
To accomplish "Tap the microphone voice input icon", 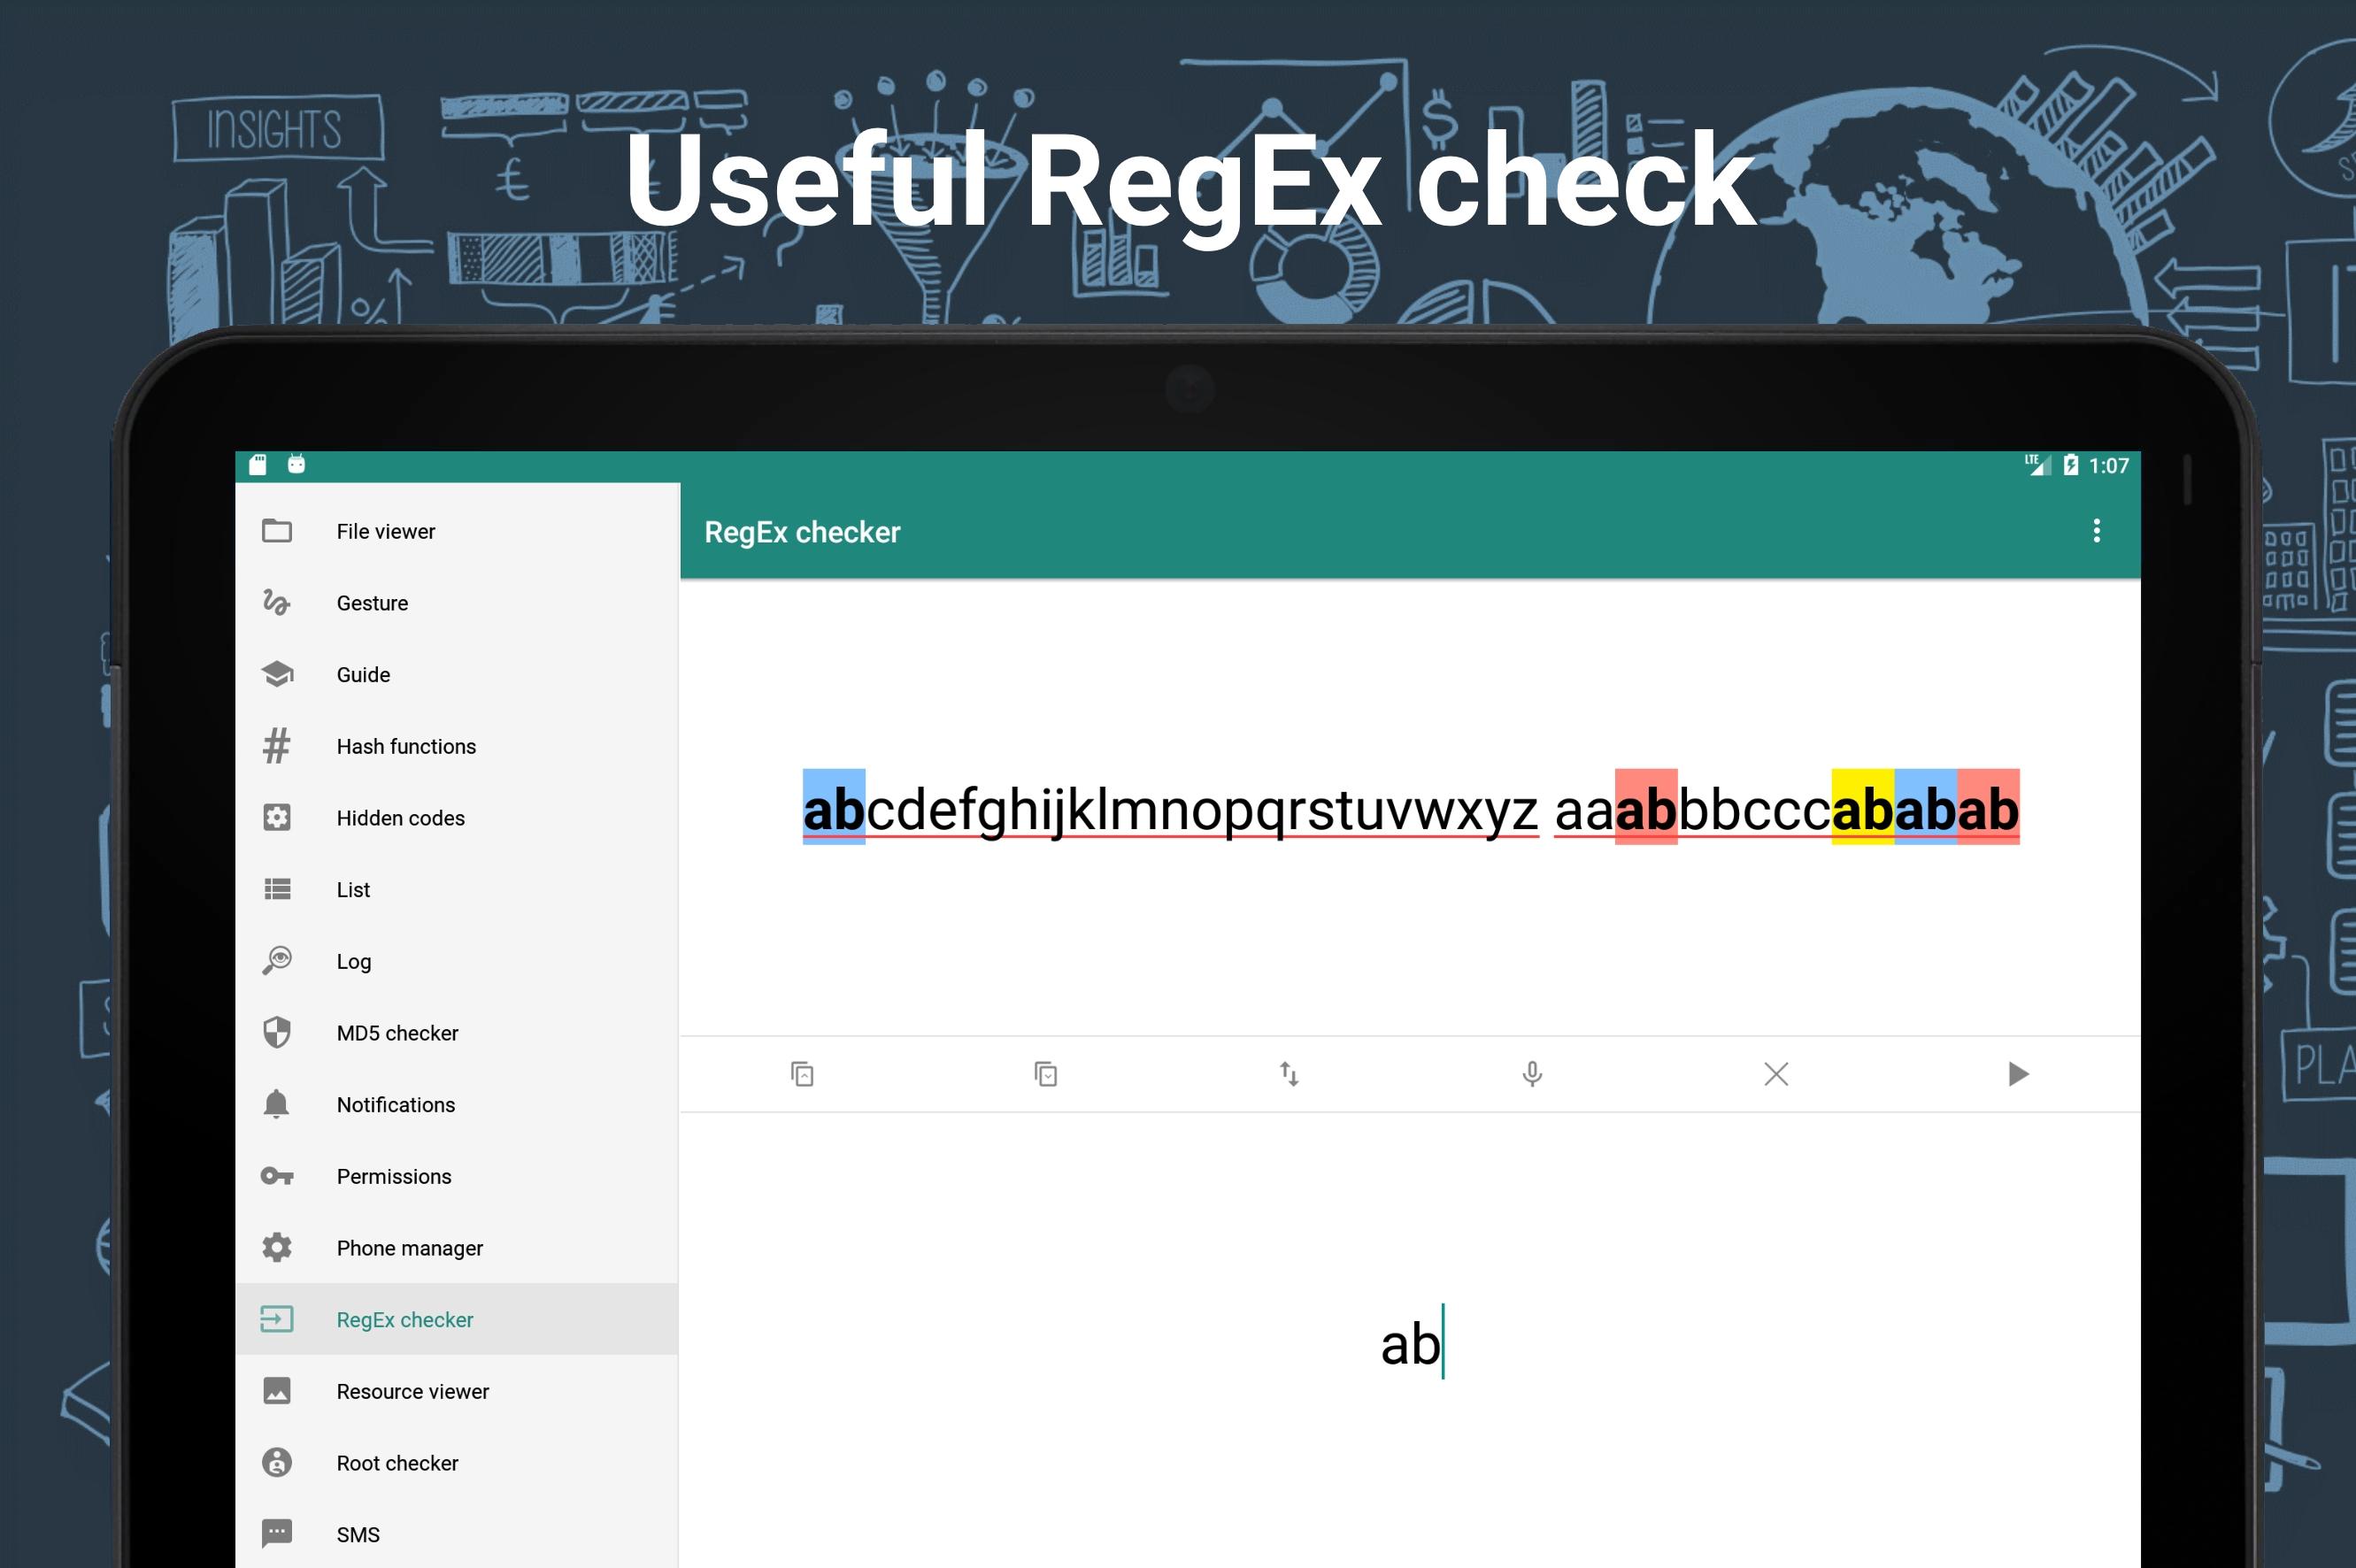I will point(1532,1074).
